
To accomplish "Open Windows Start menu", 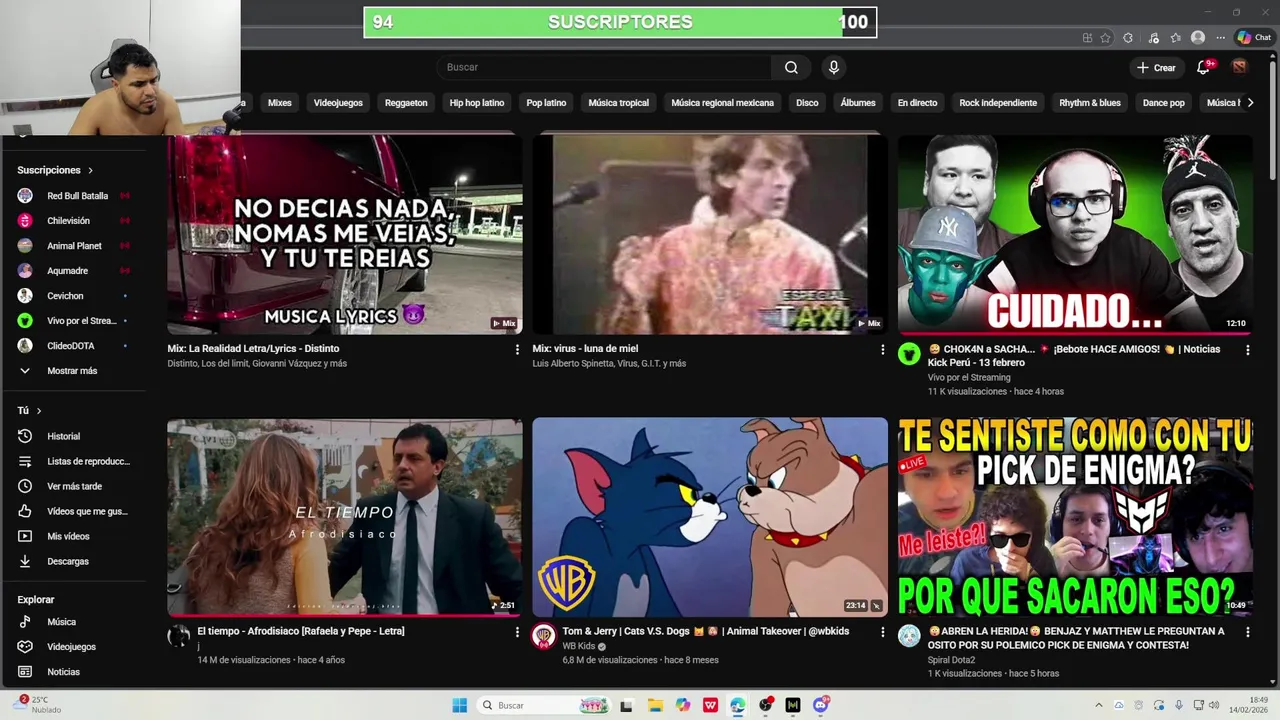I will [x=459, y=705].
